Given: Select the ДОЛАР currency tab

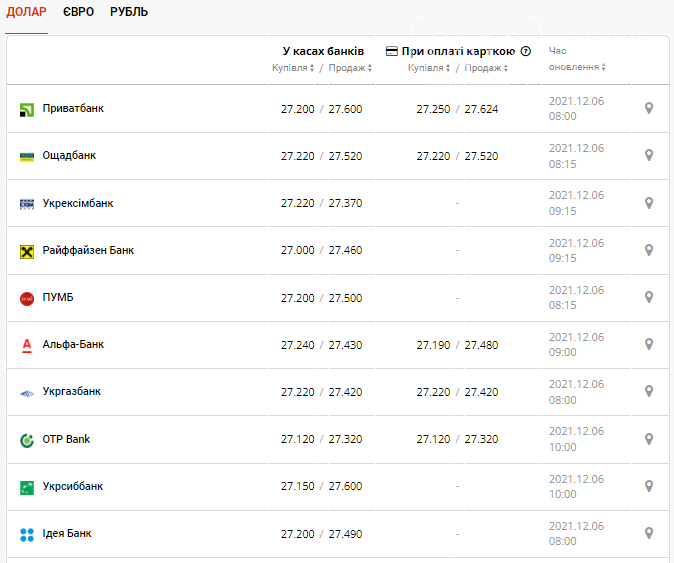Looking at the screenshot, I should (26, 12).
